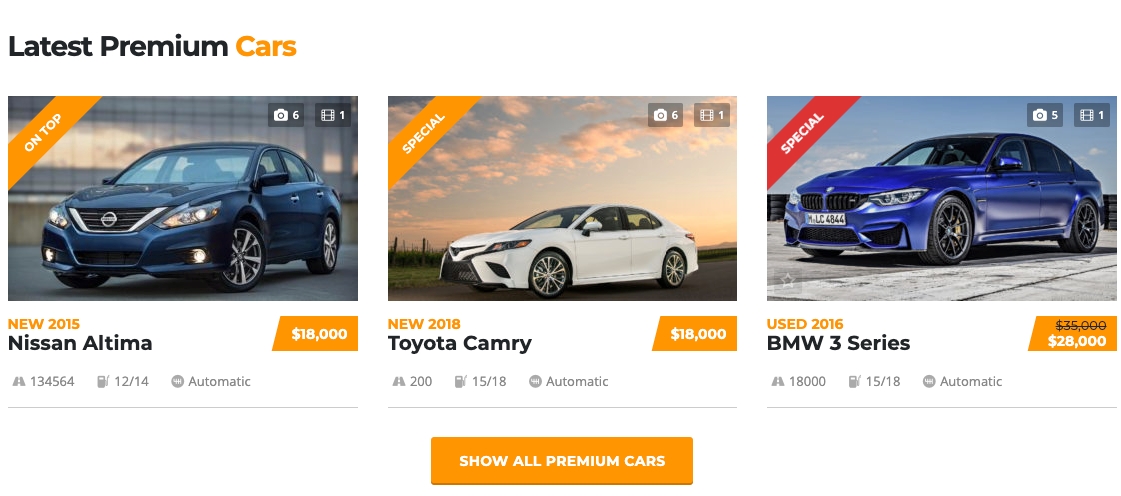The width and height of the screenshot is (1121, 496).
Task: Click the favorite star icon on BMW image
Action: [788, 280]
